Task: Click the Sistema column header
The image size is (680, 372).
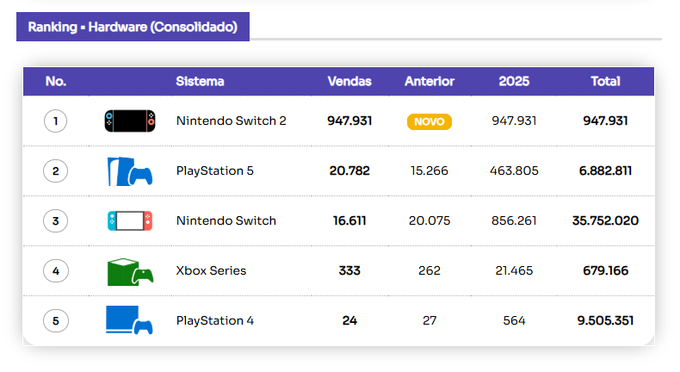Action: point(200,81)
